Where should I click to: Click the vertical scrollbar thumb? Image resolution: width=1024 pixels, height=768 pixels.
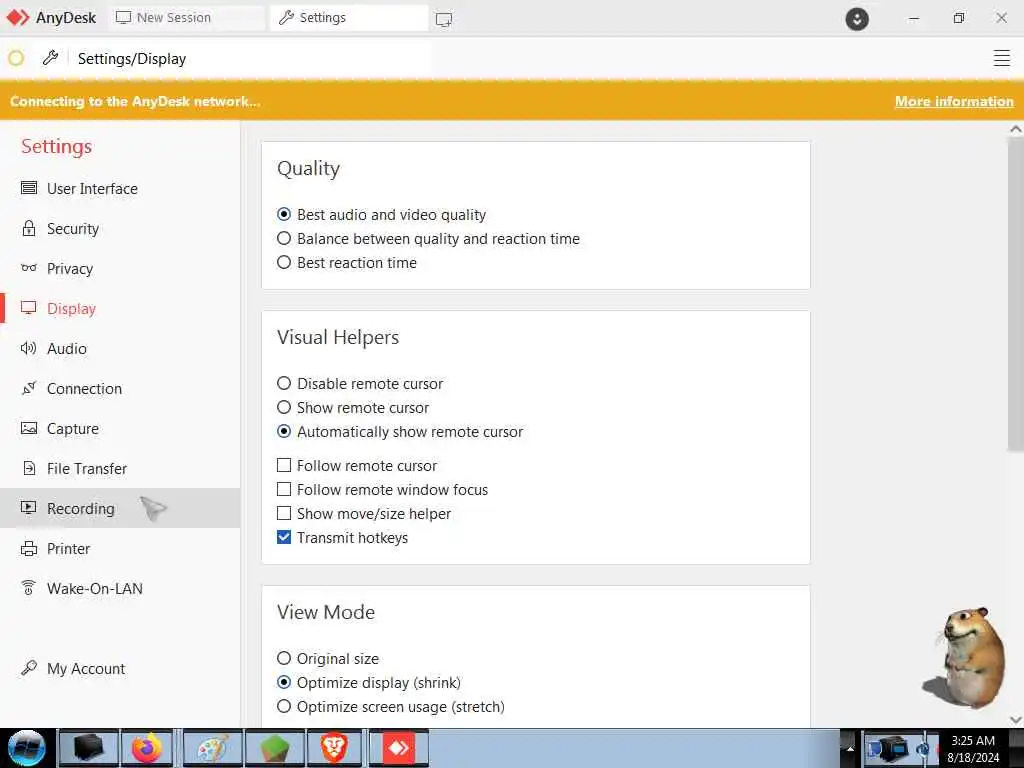coord(1016,294)
